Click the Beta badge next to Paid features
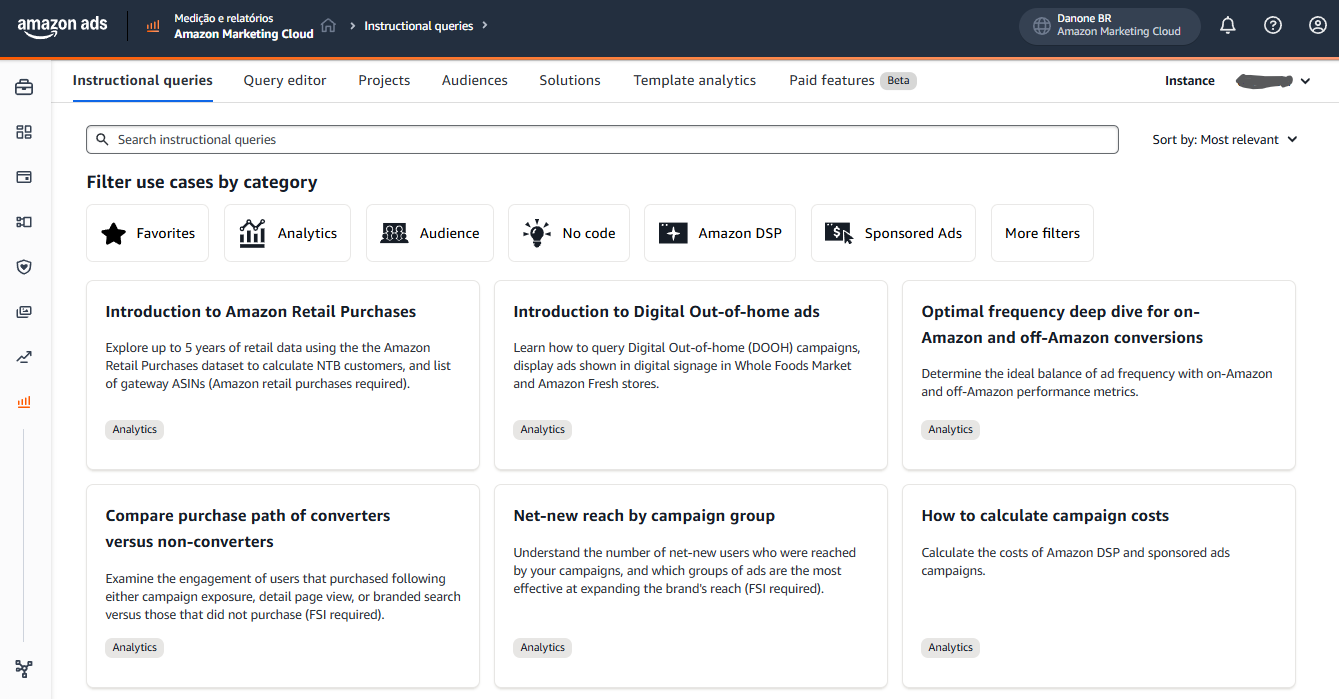This screenshot has width=1339, height=699. [898, 81]
